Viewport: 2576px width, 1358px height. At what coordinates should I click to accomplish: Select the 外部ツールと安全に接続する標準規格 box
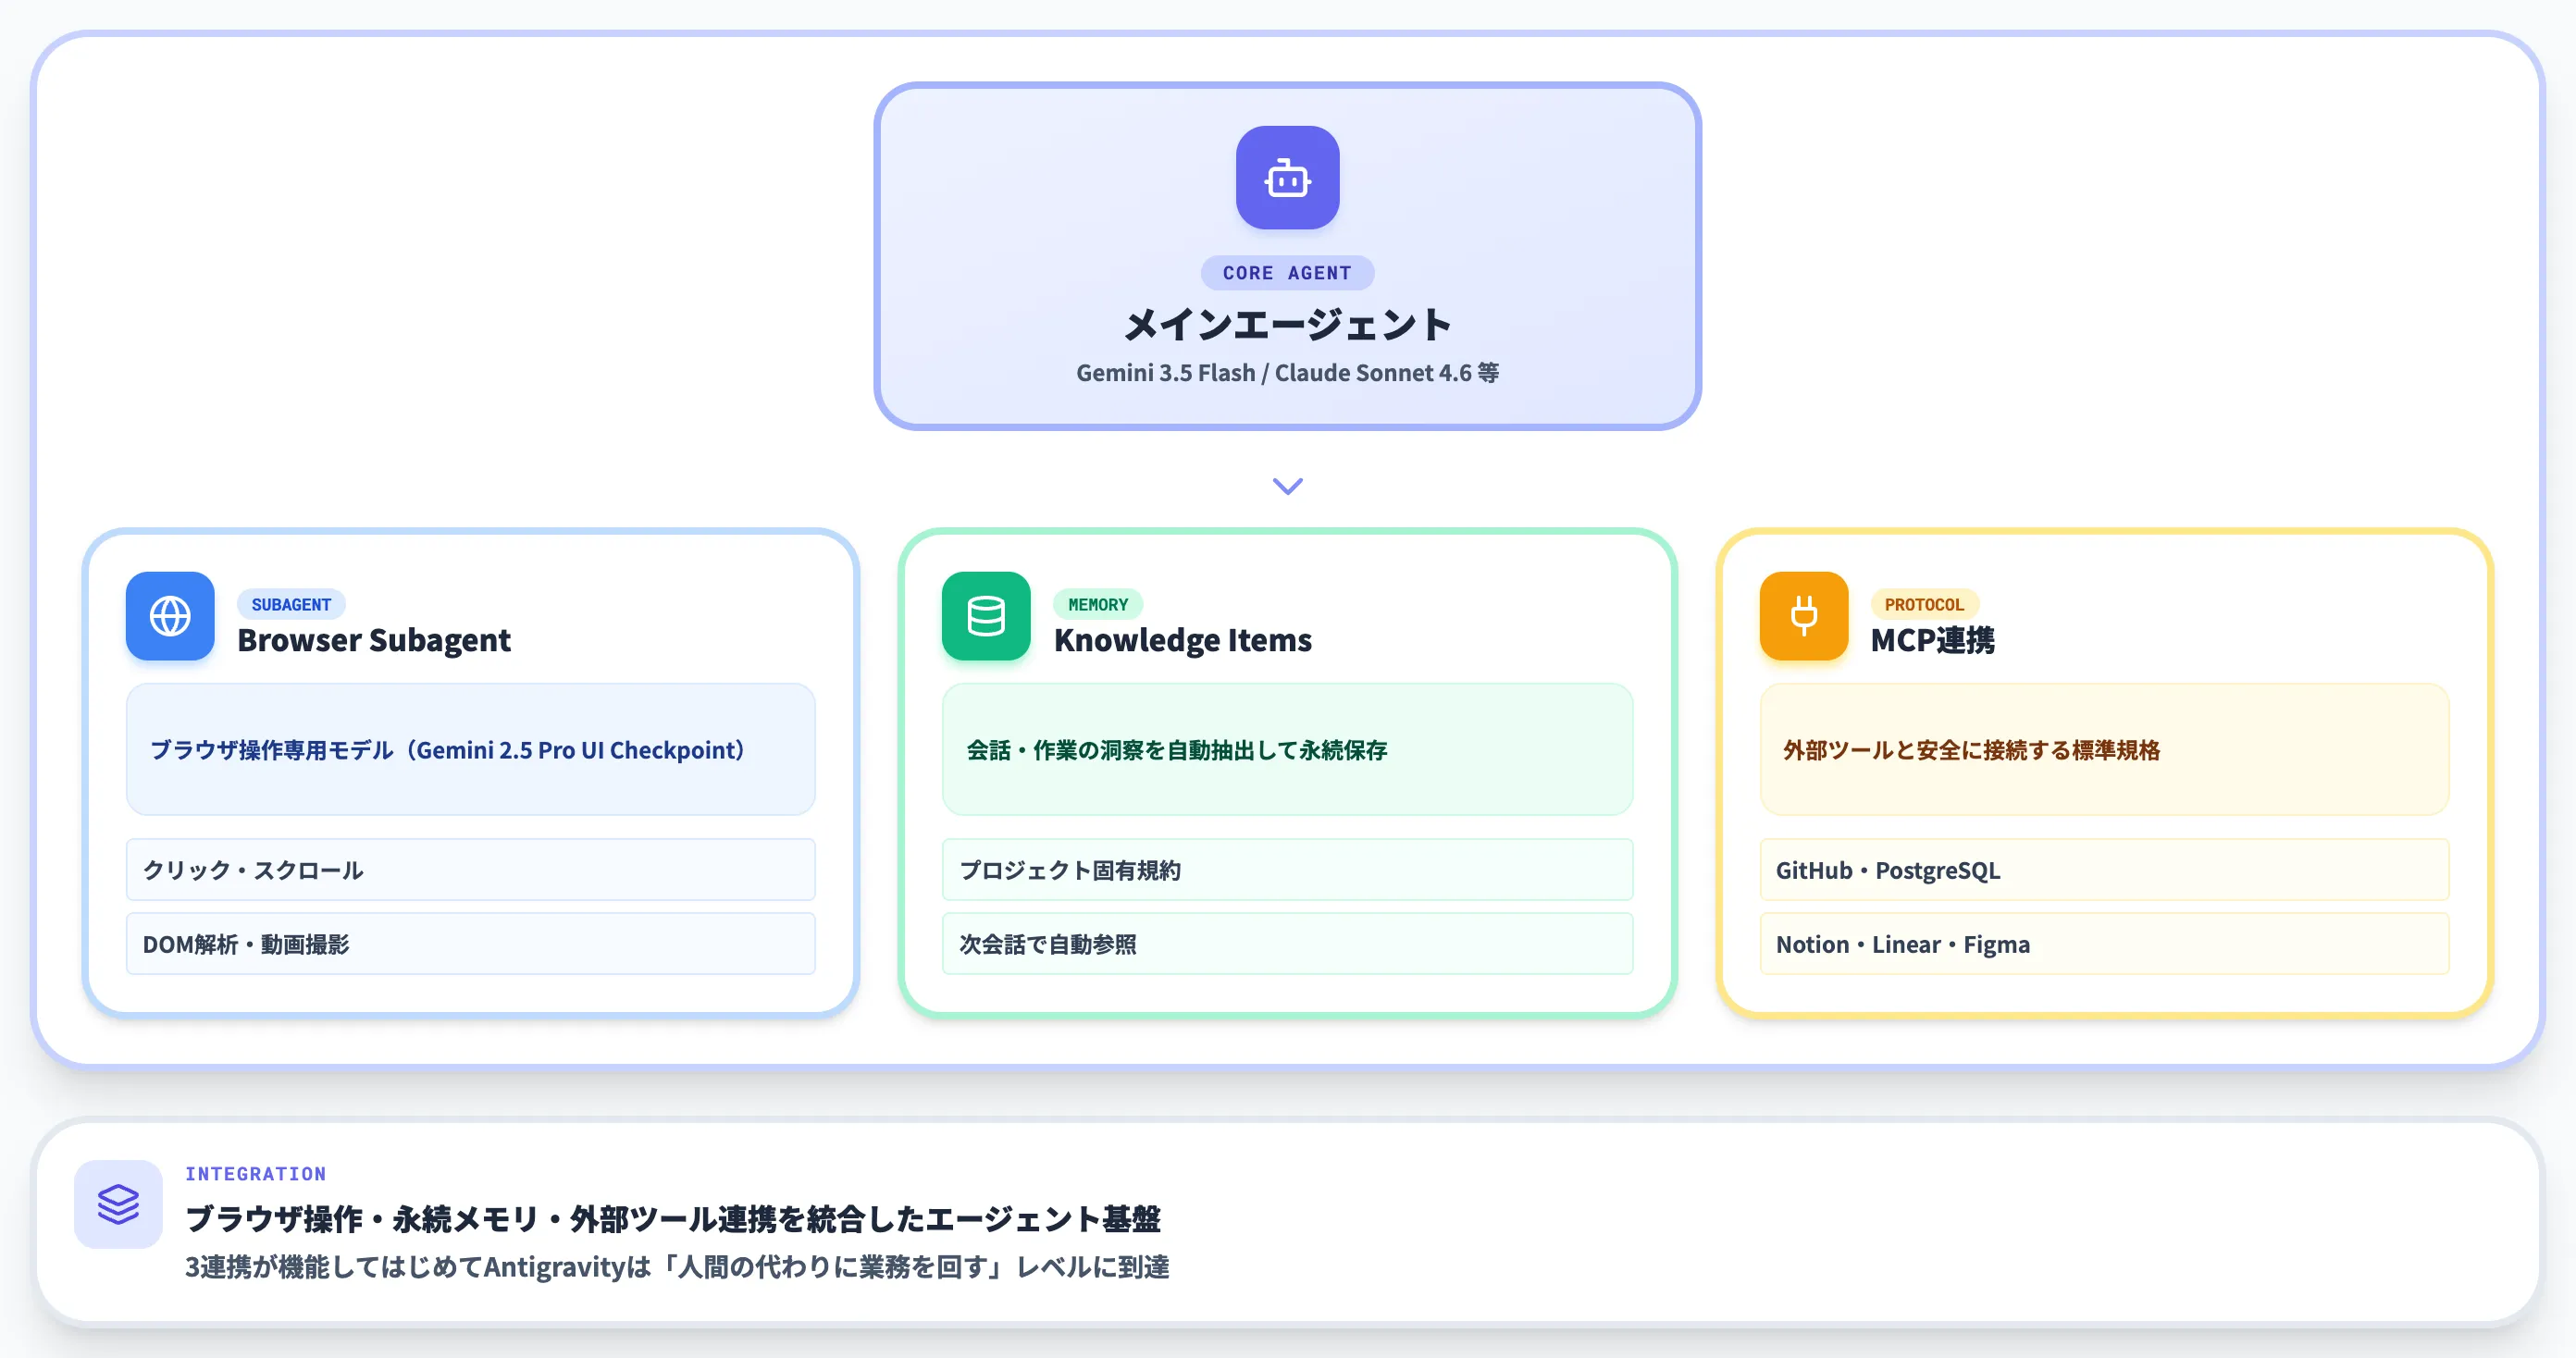point(2104,749)
